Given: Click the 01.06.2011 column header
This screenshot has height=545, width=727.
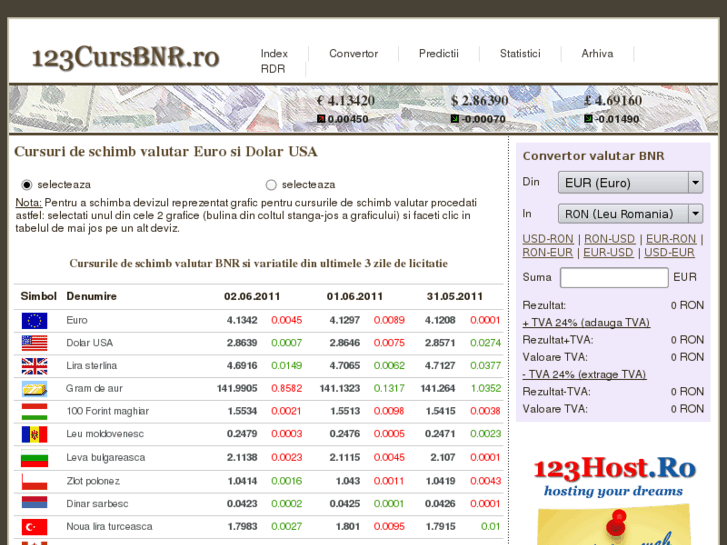Looking at the screenshot, I should pos(355,297).
